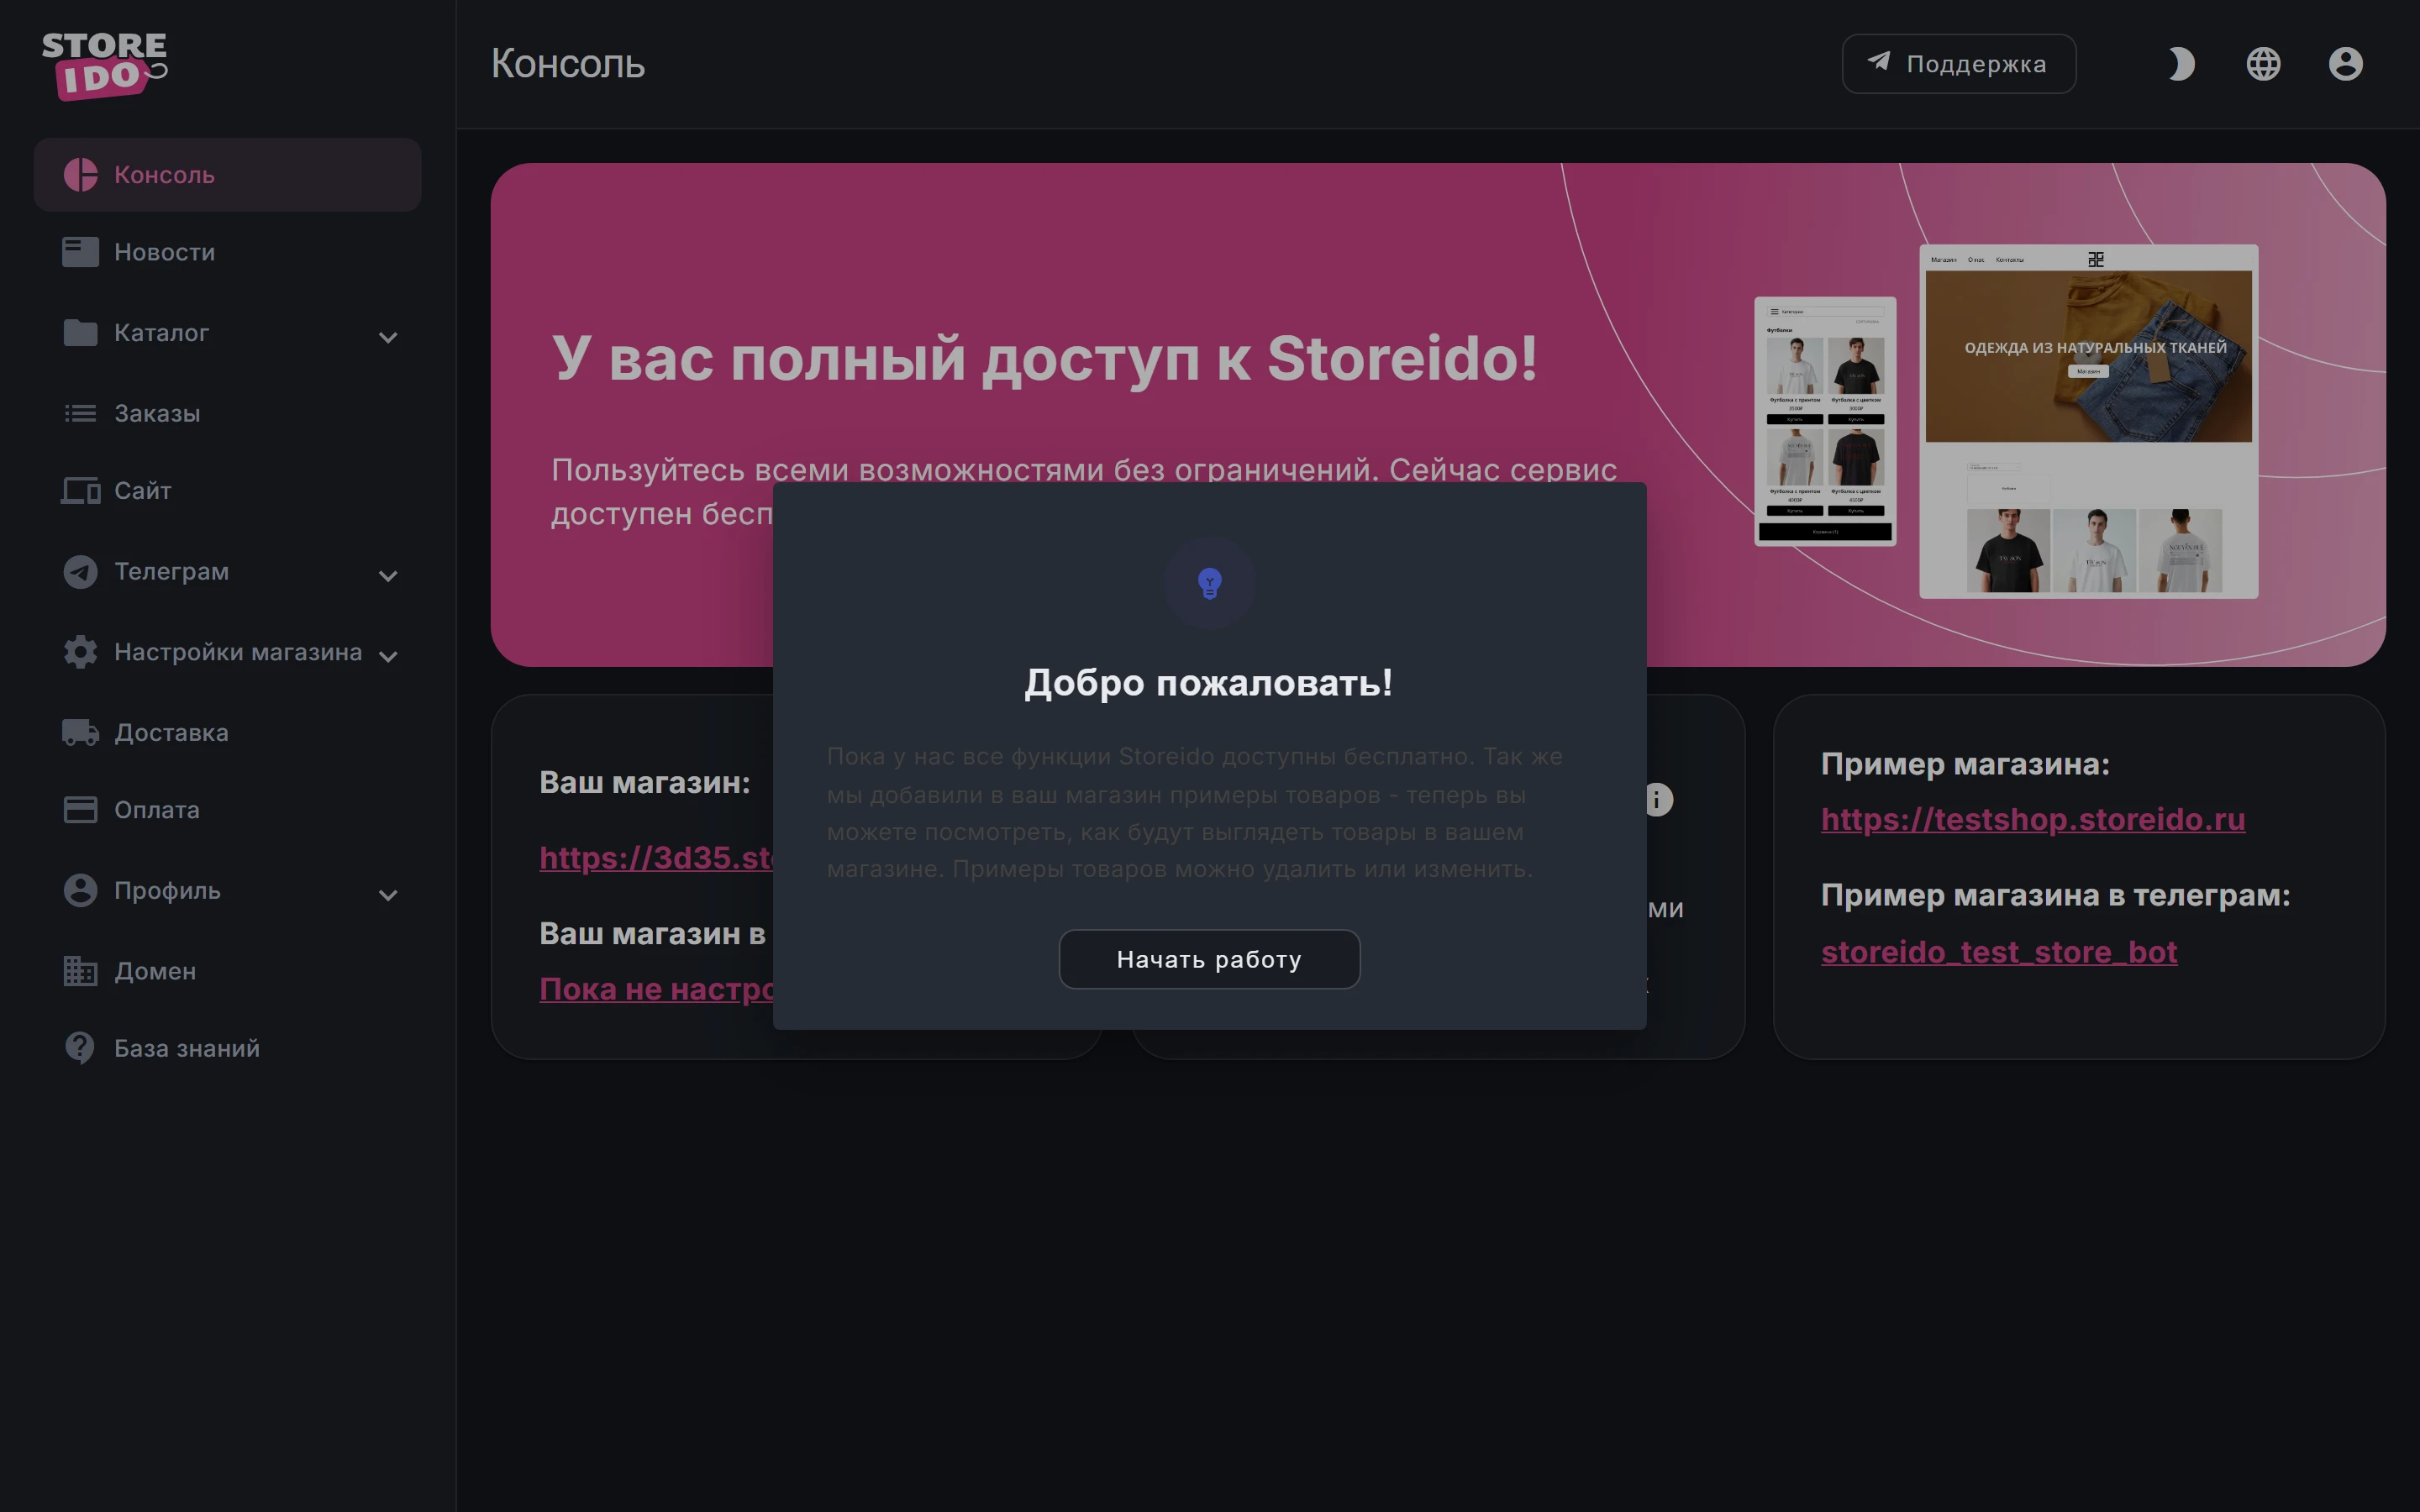Click the Заказы list icon
Viewport: 2420px width, 1512px height.
click(81, 413)
